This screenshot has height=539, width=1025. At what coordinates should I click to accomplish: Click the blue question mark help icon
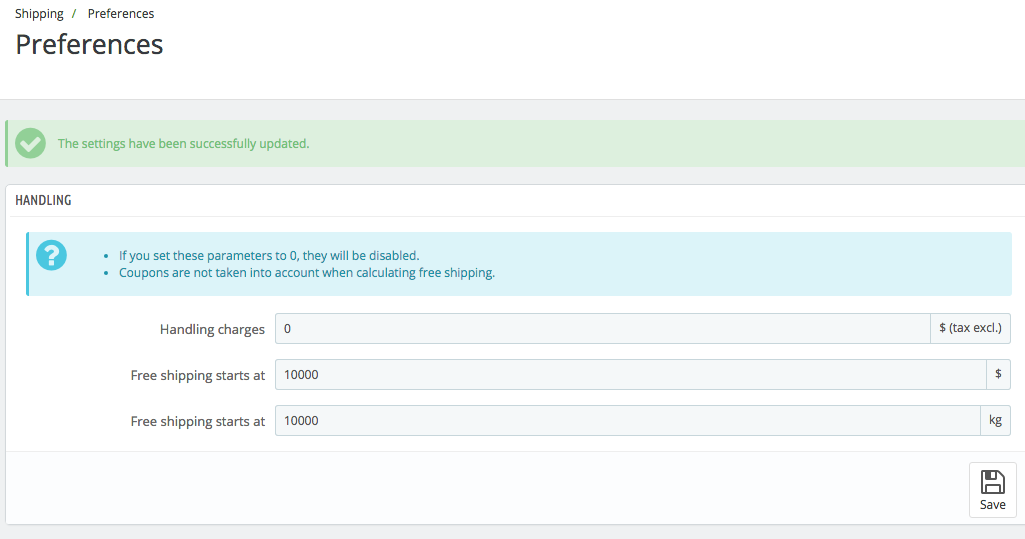pos(51,255)
